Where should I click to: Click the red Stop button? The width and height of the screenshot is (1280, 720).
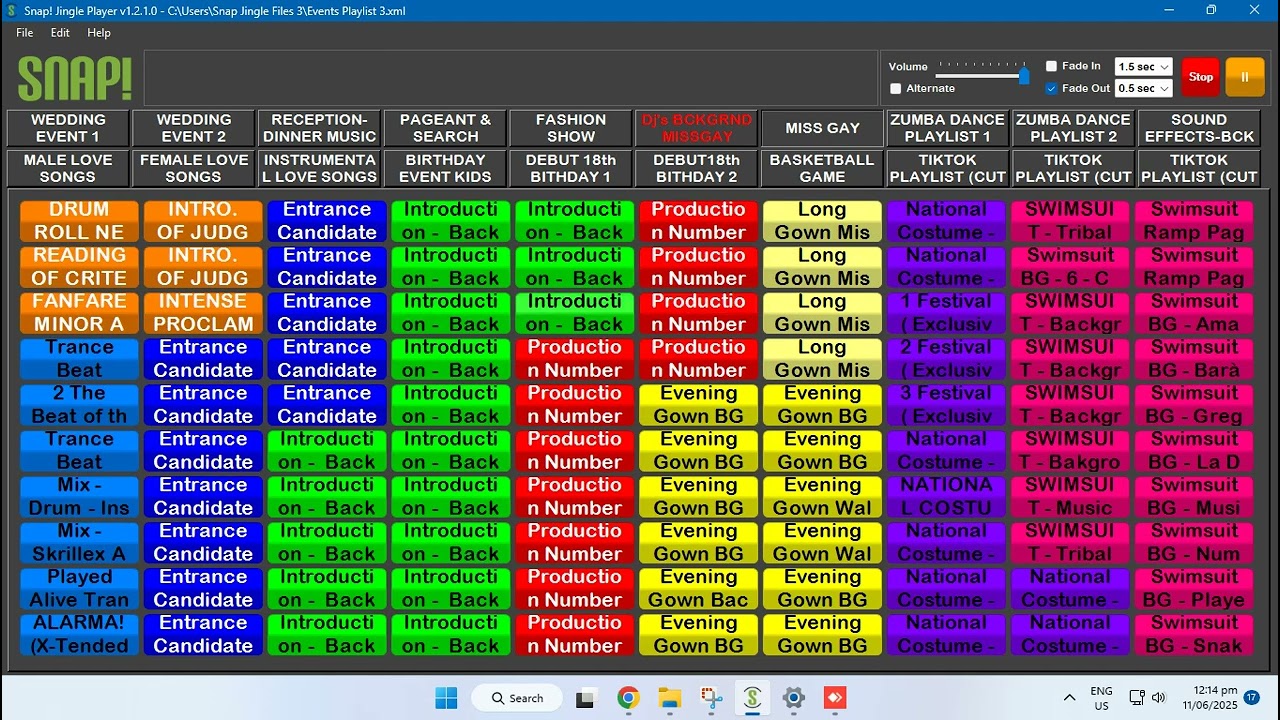[x=1201, y=77]
